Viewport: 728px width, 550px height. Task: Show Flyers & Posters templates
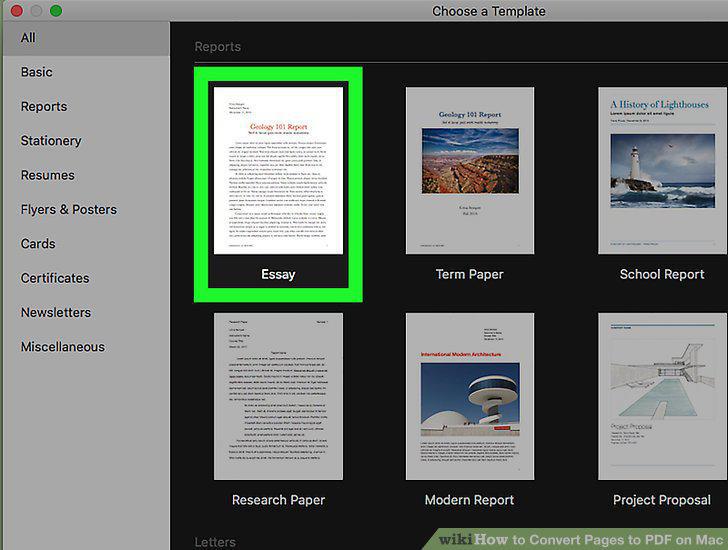tap(86, 210)
